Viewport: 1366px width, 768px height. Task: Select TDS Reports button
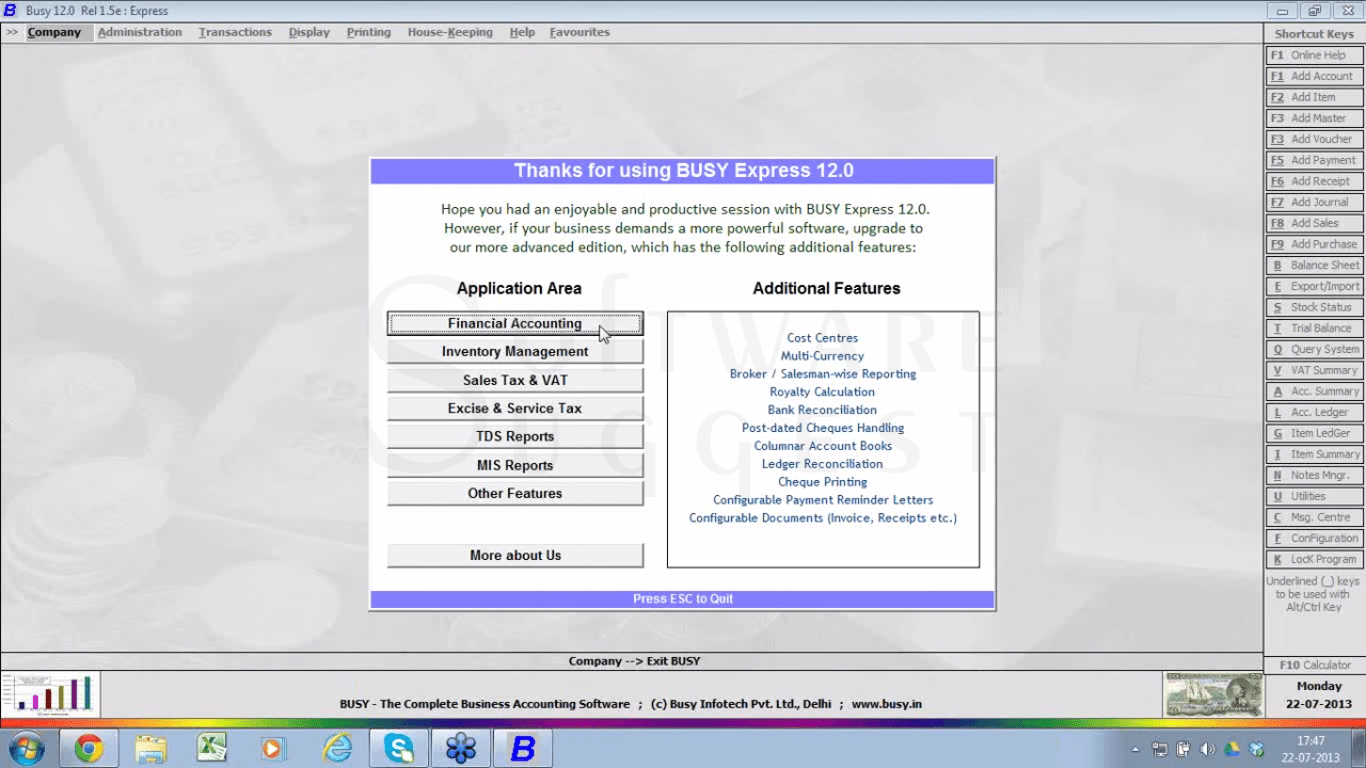pyautogui.click(x=515, y=436)
